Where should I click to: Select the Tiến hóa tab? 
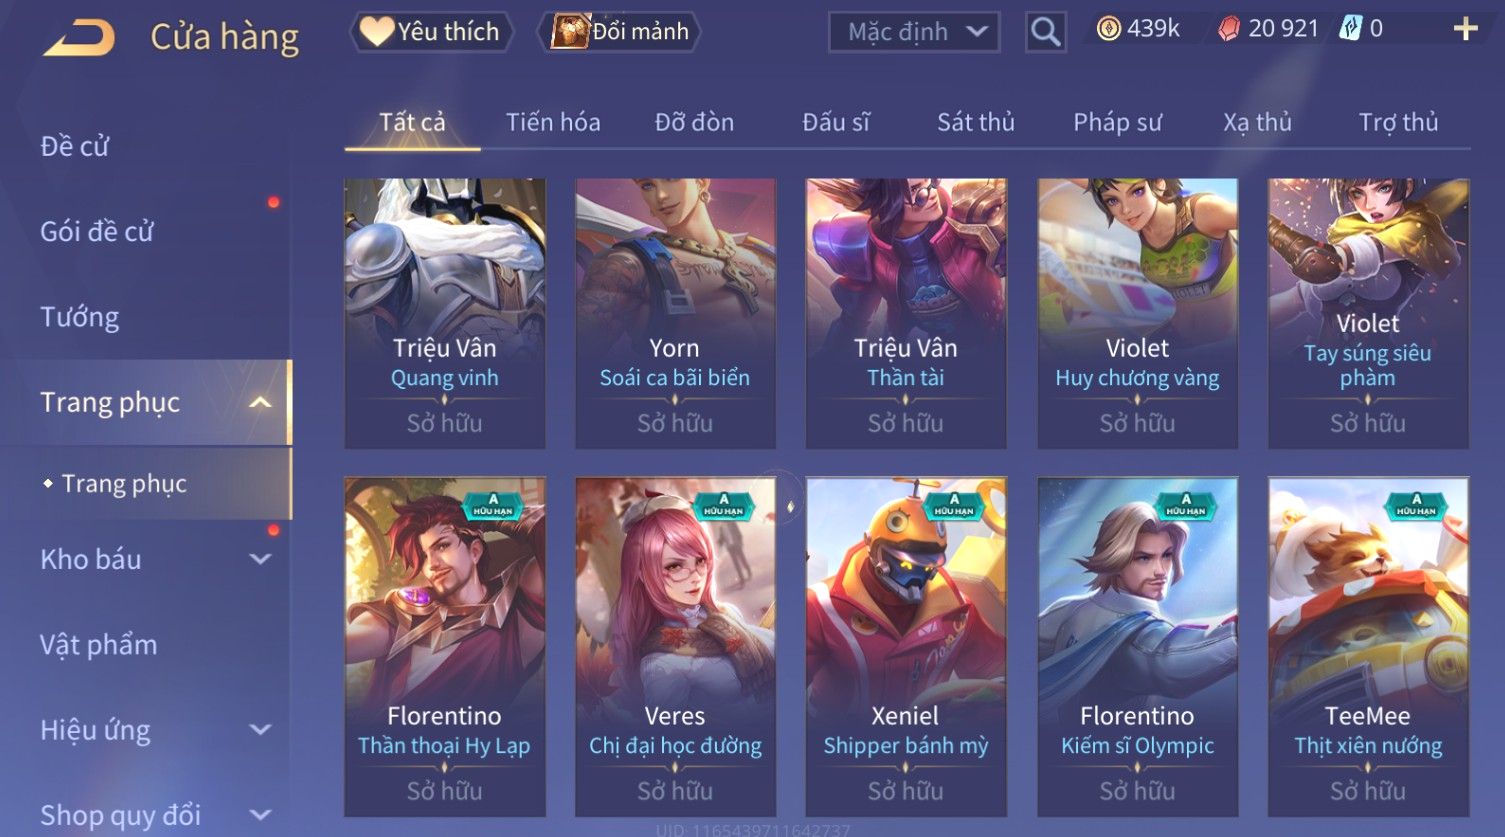tap(553, 122)
